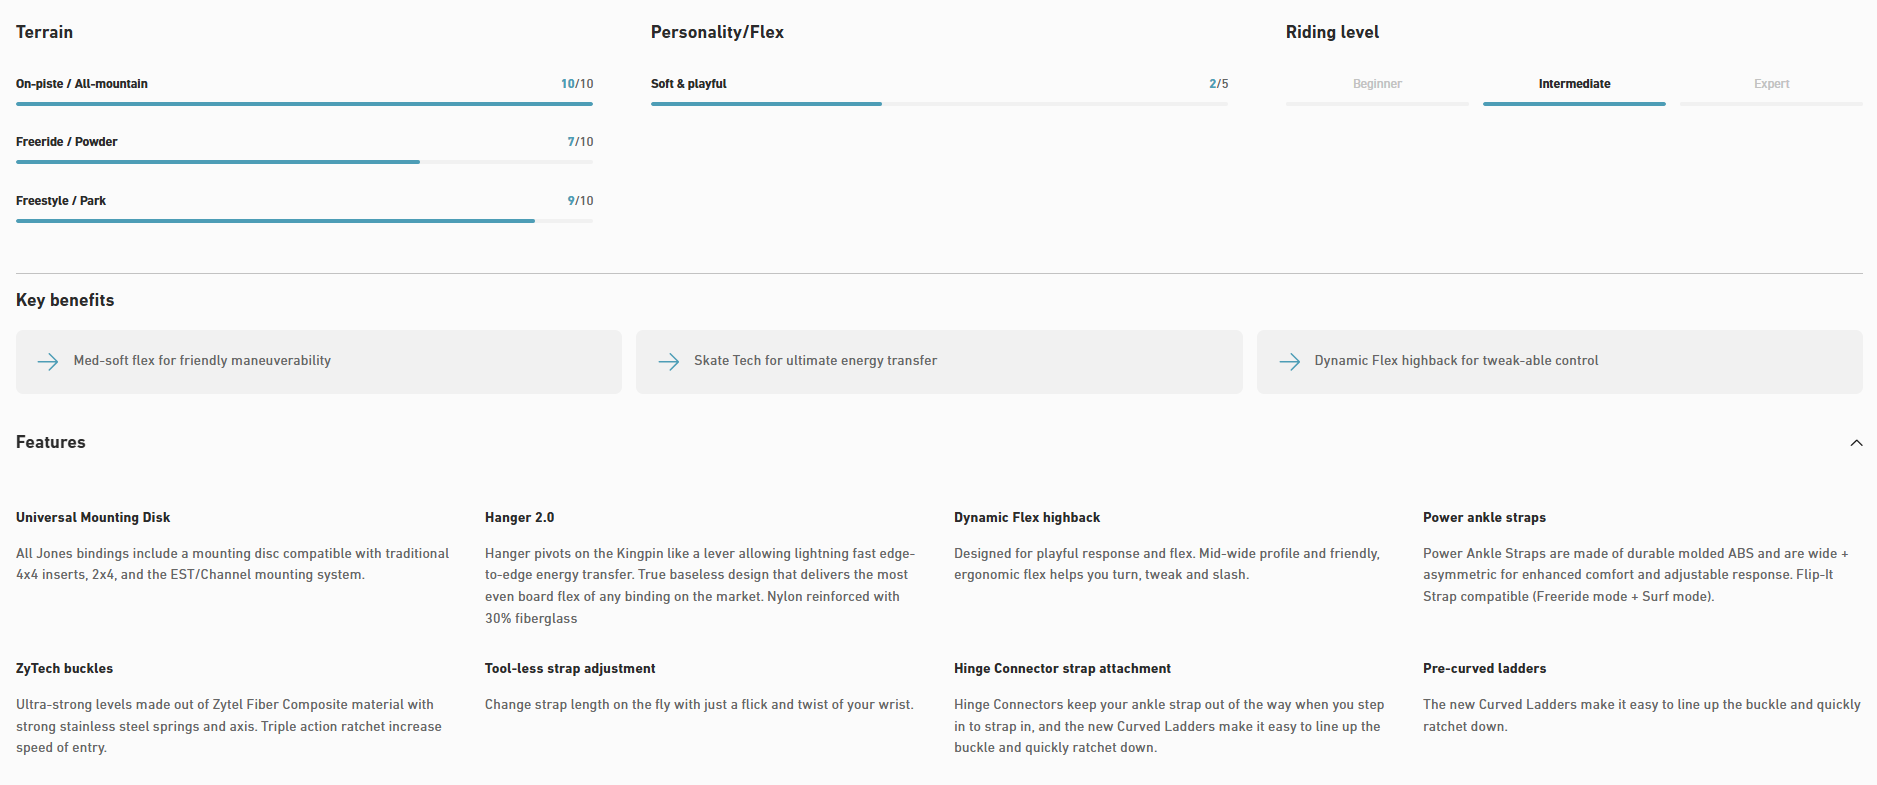Open the Dynamic Flex highback benefit card

[x=1559, y=361]
